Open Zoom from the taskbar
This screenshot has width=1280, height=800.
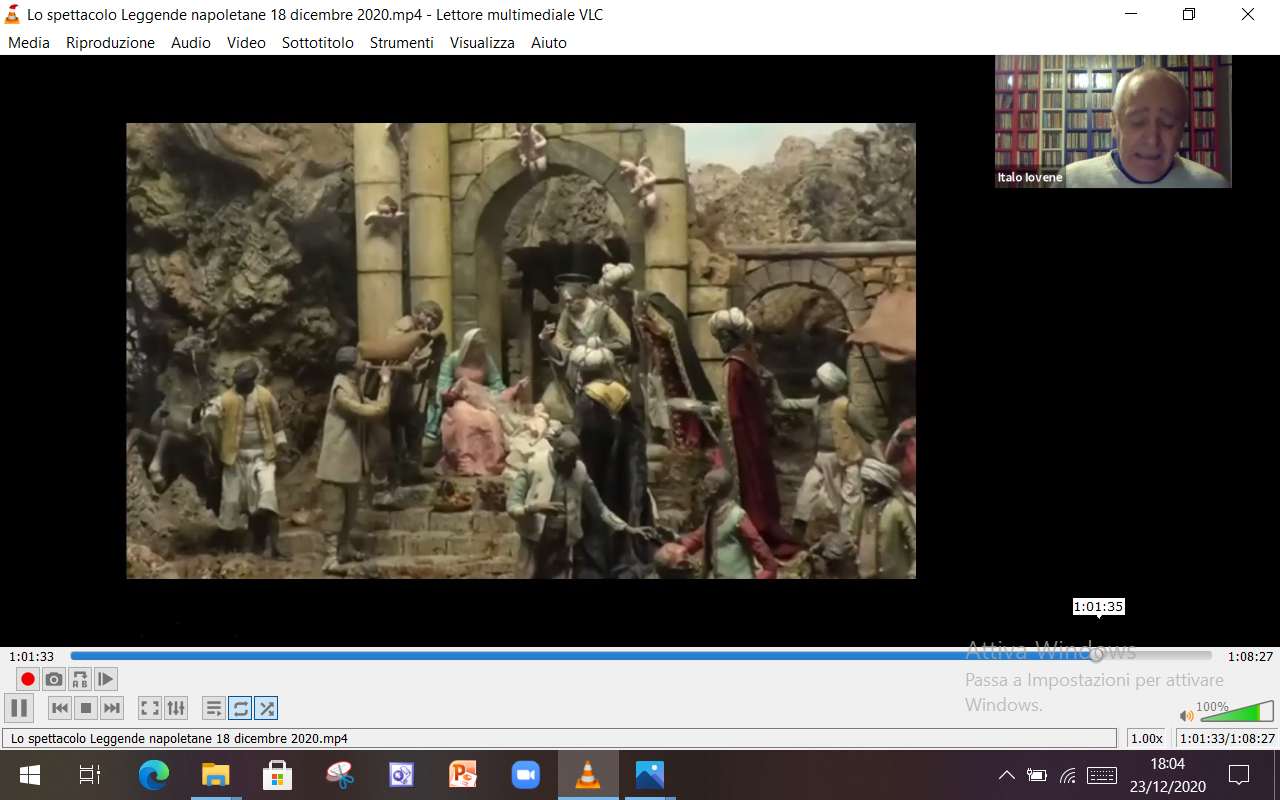pyautogui.click(x=526, y=775)
